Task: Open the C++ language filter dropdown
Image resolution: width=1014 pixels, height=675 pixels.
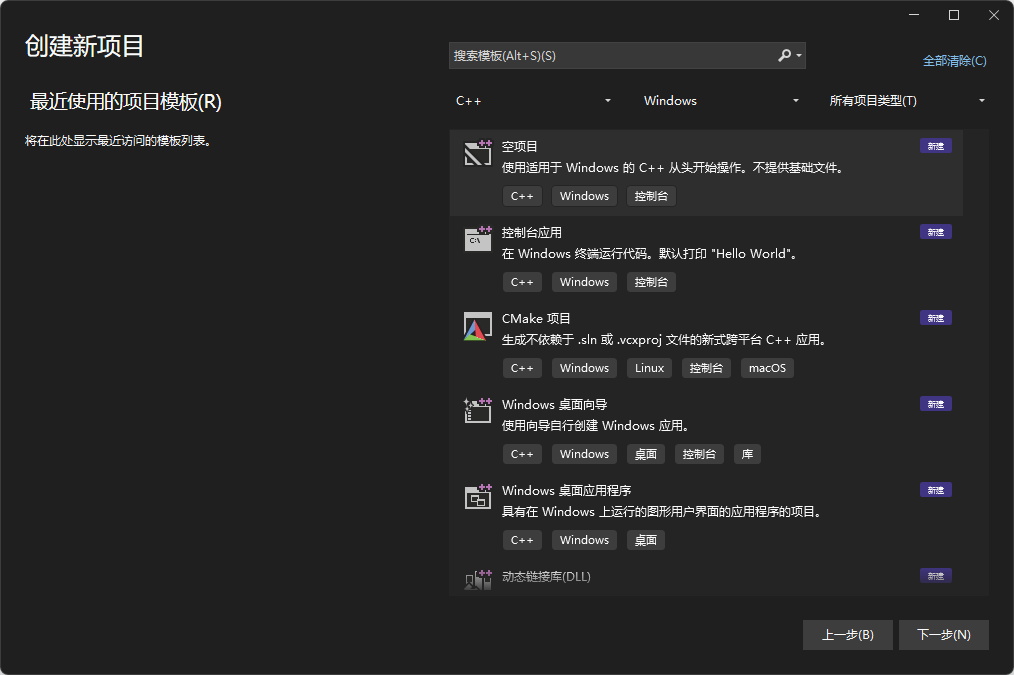Action: (533, 101)
